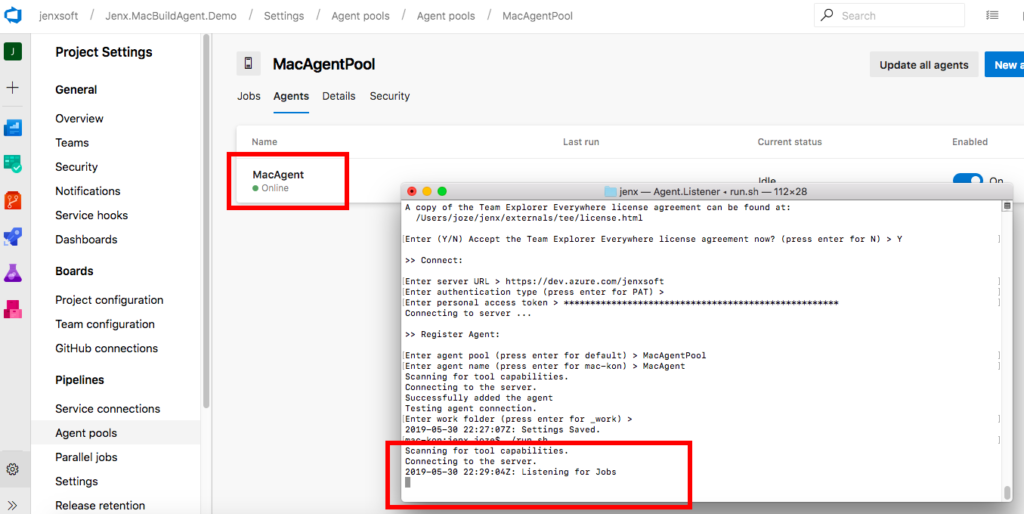Click the Online status under MacAgent
The height and width of the screenshot is (514, 1024).
coord(270,188)
